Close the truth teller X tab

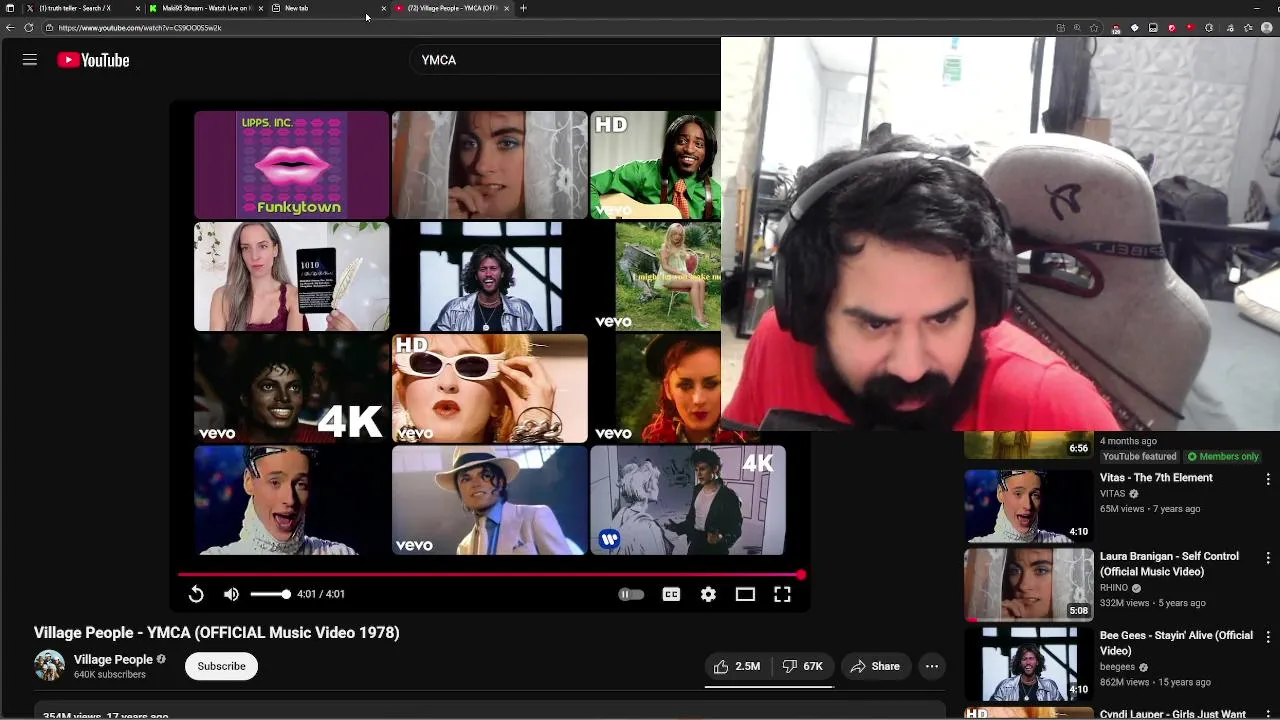[x=138, y=8]
